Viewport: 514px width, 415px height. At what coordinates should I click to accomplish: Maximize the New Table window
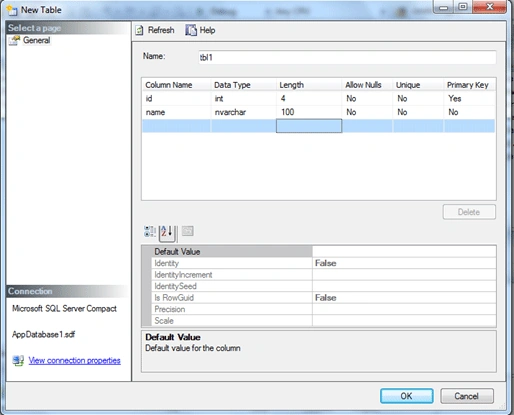[x=462, y=7]
